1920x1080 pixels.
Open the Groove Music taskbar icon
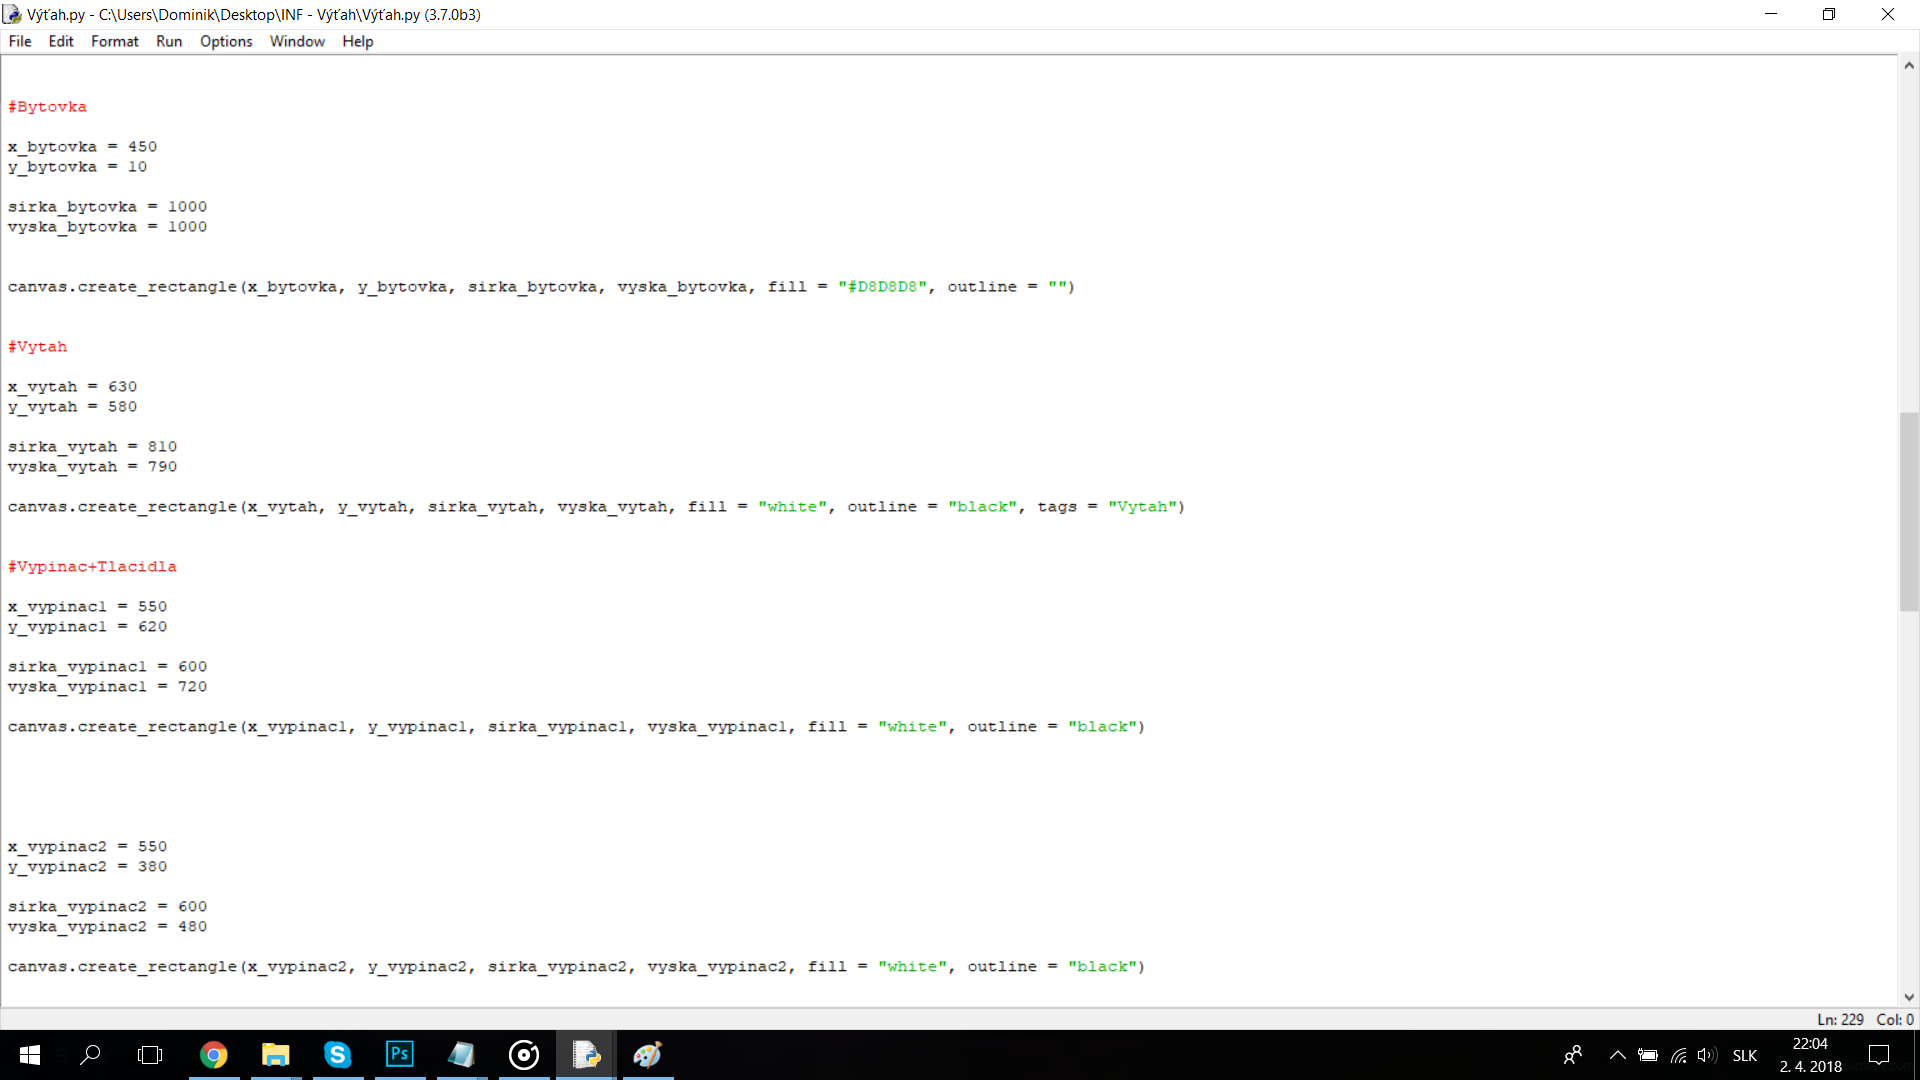point(524,1055)
